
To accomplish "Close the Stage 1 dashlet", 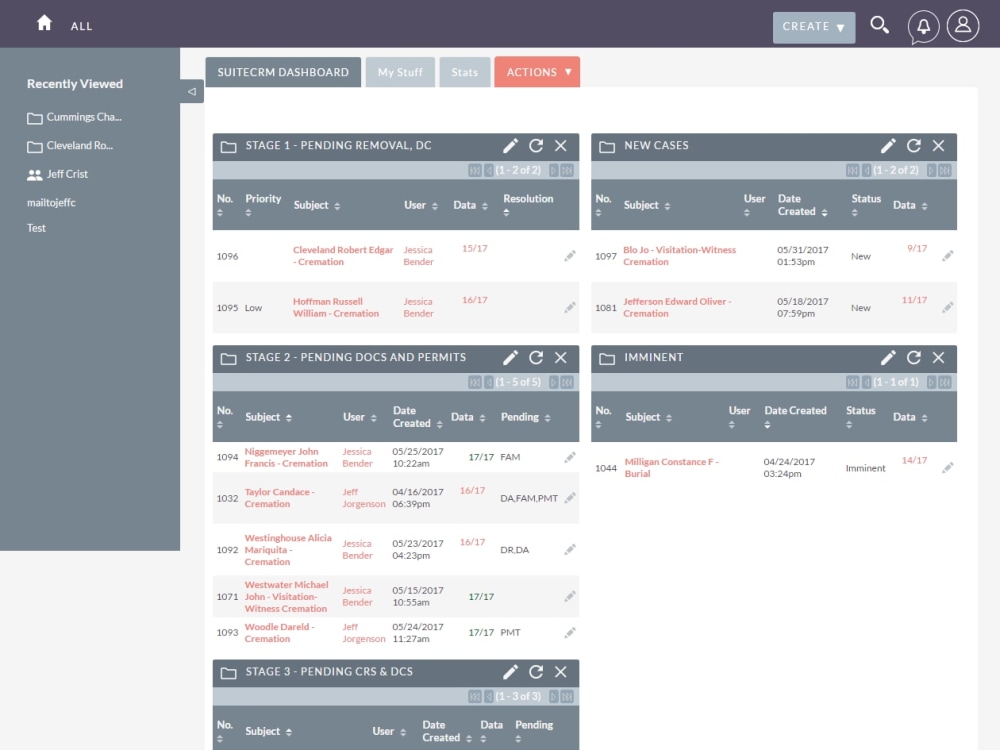I will point(561,146).
